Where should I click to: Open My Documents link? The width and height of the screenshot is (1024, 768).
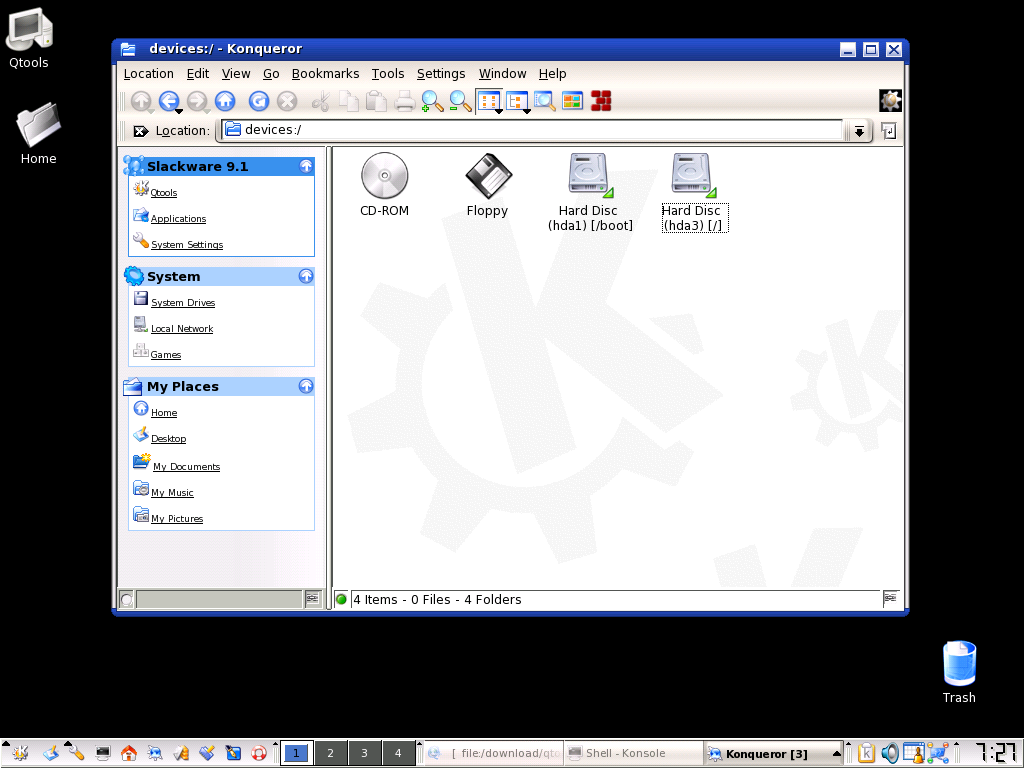point(186,467)
